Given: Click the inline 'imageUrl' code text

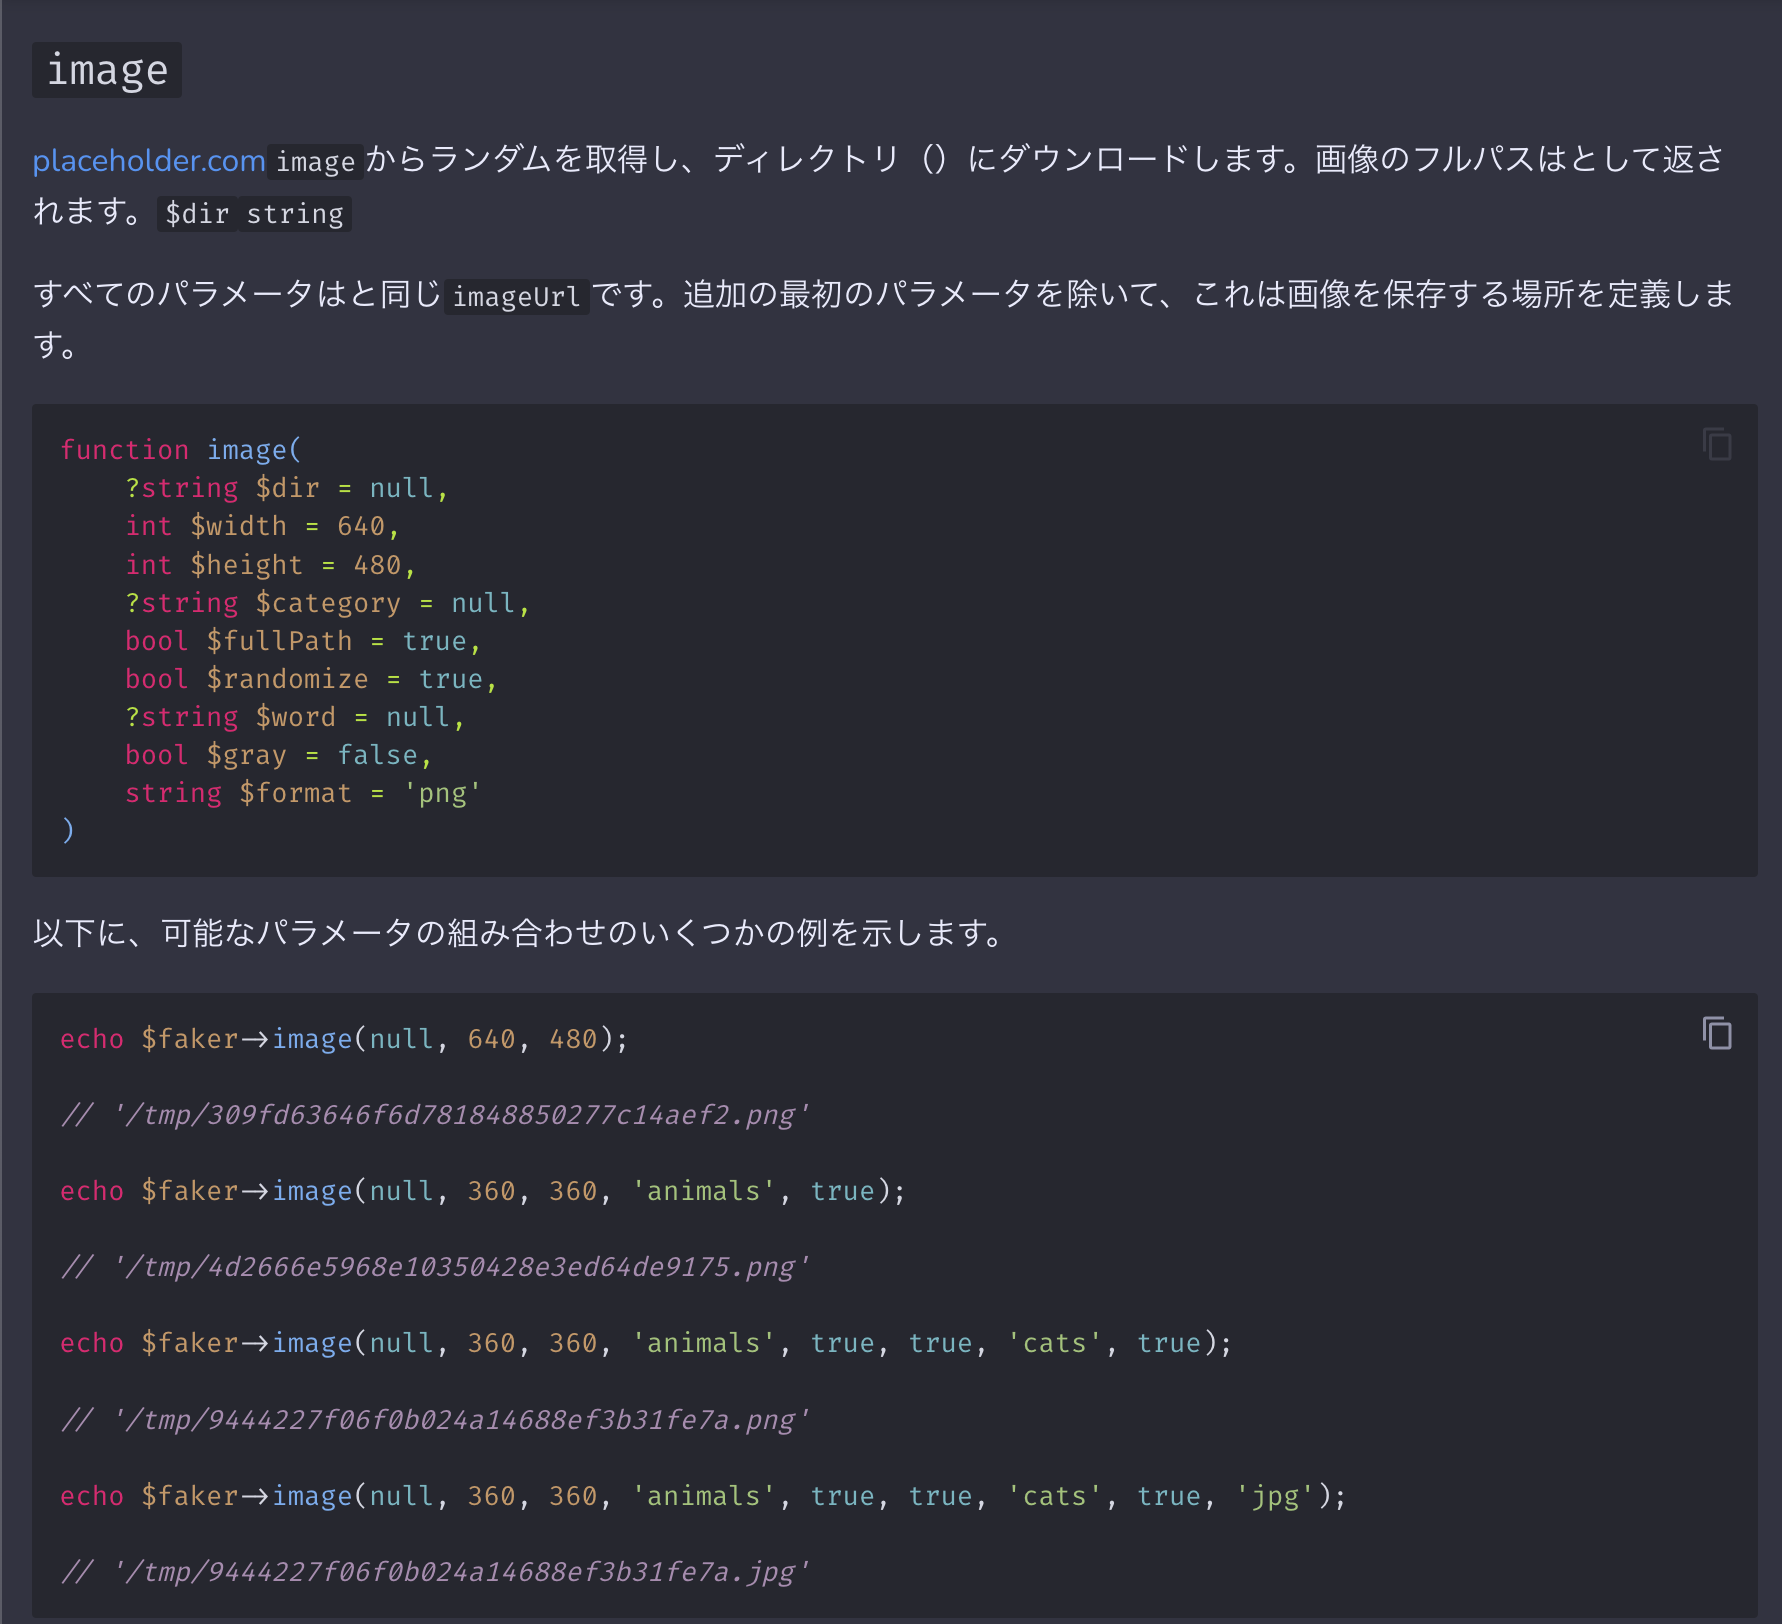Looking at the screenshot, I should [x=516, y=297].
